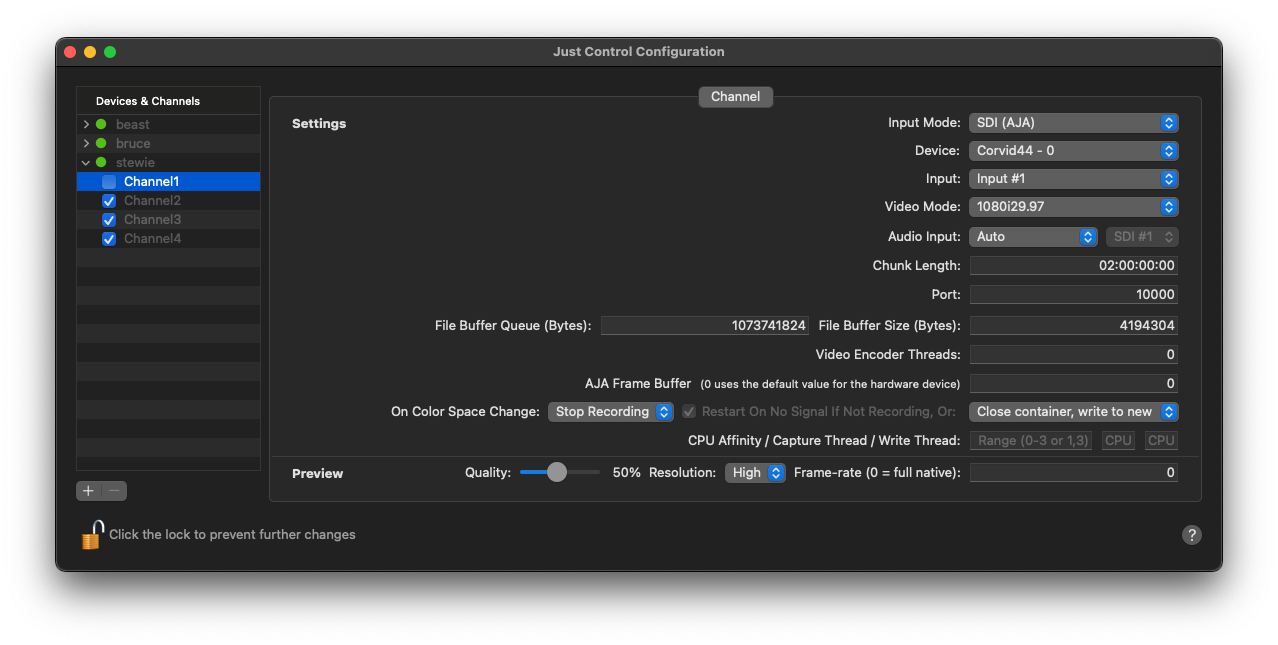Click the Video Encoder Threads field
The image size is (1278, 645).
[x=1073, y=355]
